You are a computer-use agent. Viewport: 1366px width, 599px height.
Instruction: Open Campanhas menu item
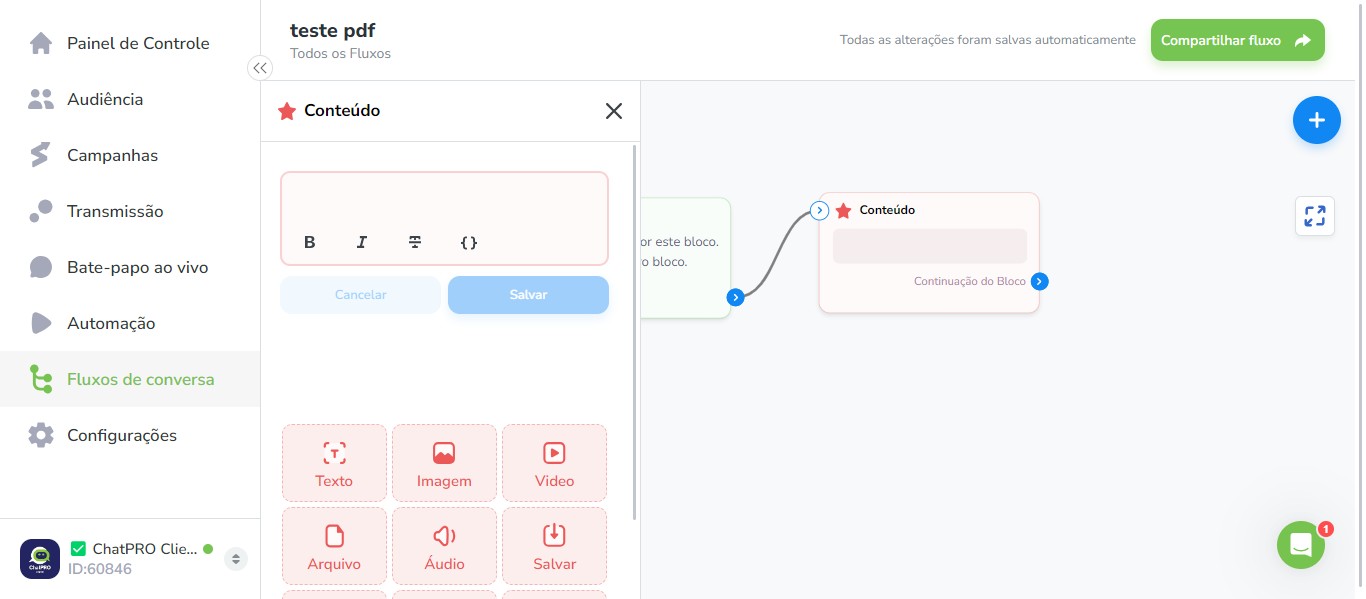pos(130,155)
